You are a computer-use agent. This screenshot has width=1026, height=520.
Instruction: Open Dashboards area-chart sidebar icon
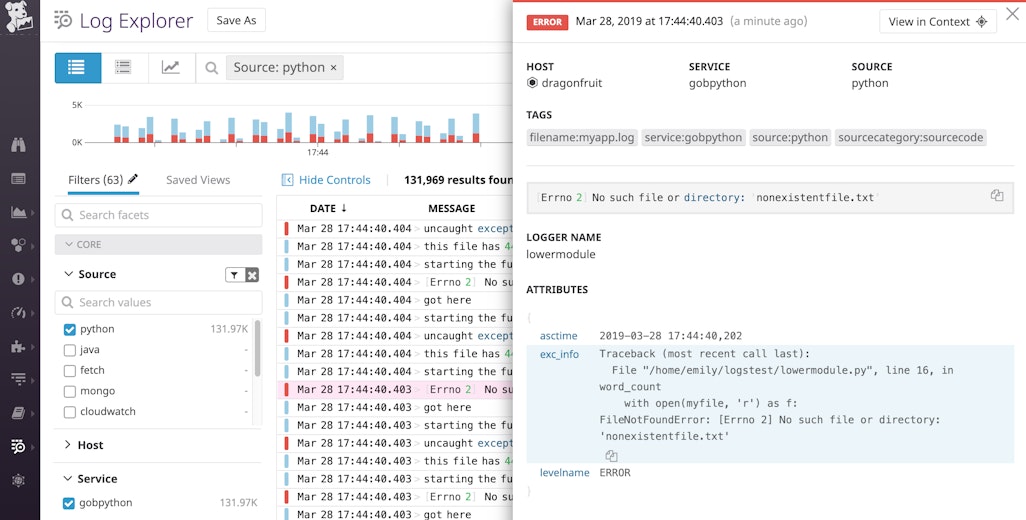pyautogui.click(x=18, y=212)
